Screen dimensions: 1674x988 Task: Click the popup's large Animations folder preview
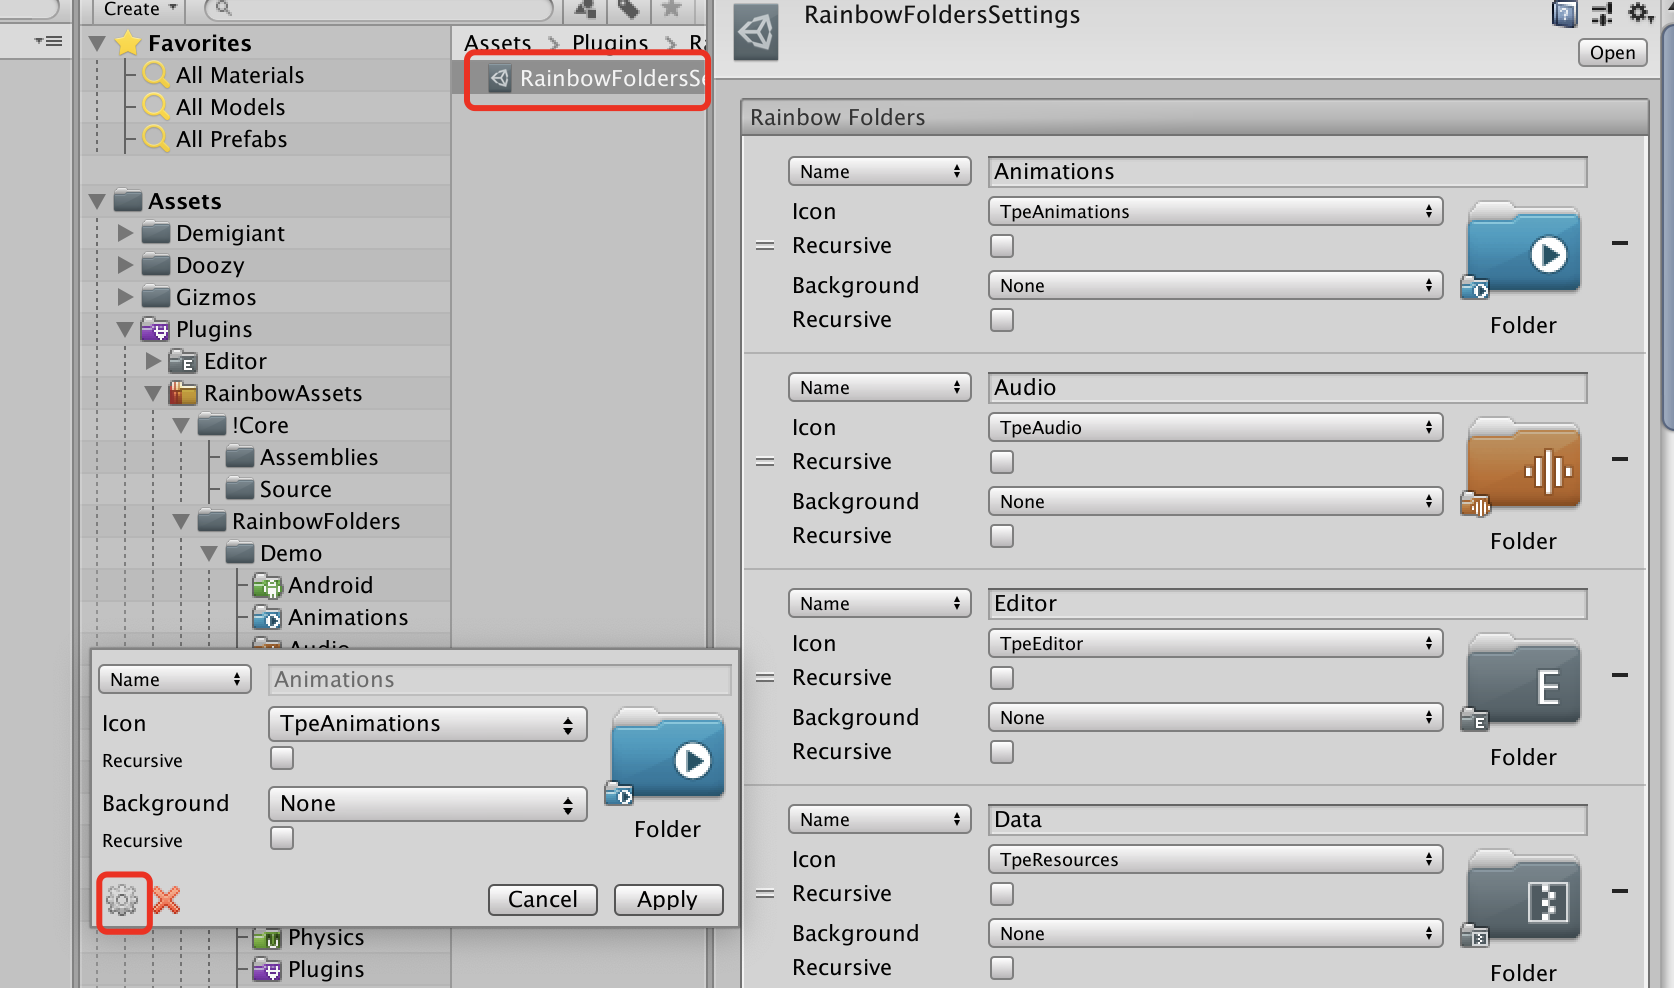pos(668,753)
